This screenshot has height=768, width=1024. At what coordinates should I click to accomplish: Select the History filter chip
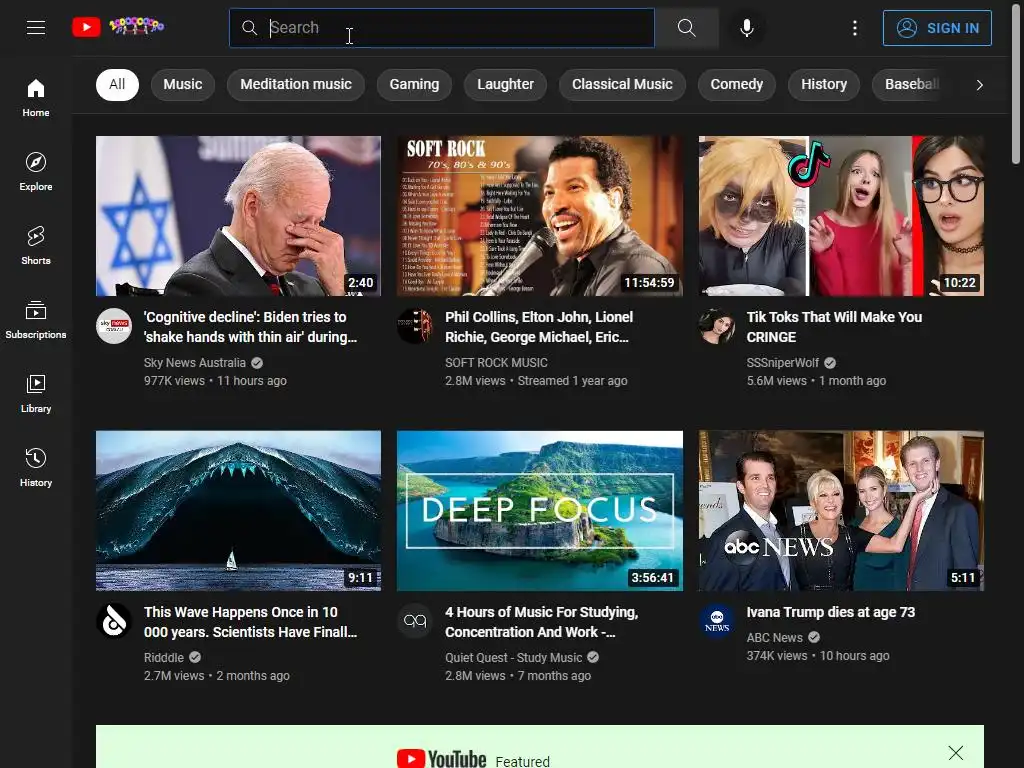[824, 84]
